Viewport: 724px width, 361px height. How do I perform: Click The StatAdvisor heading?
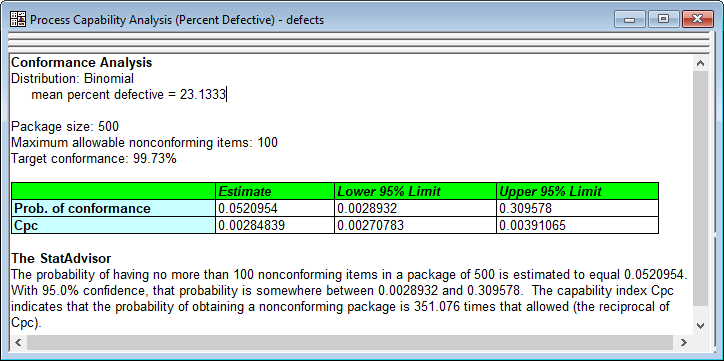(x=61, y=258)
